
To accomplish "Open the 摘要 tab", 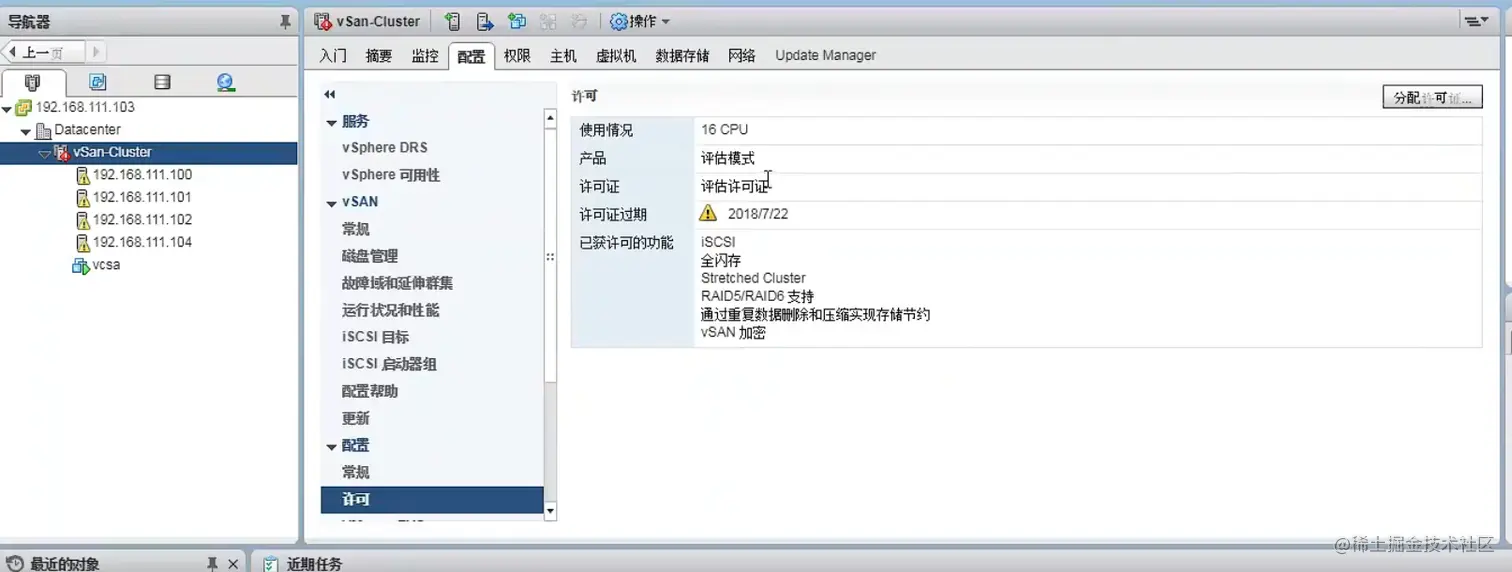I will pos(379,56).
